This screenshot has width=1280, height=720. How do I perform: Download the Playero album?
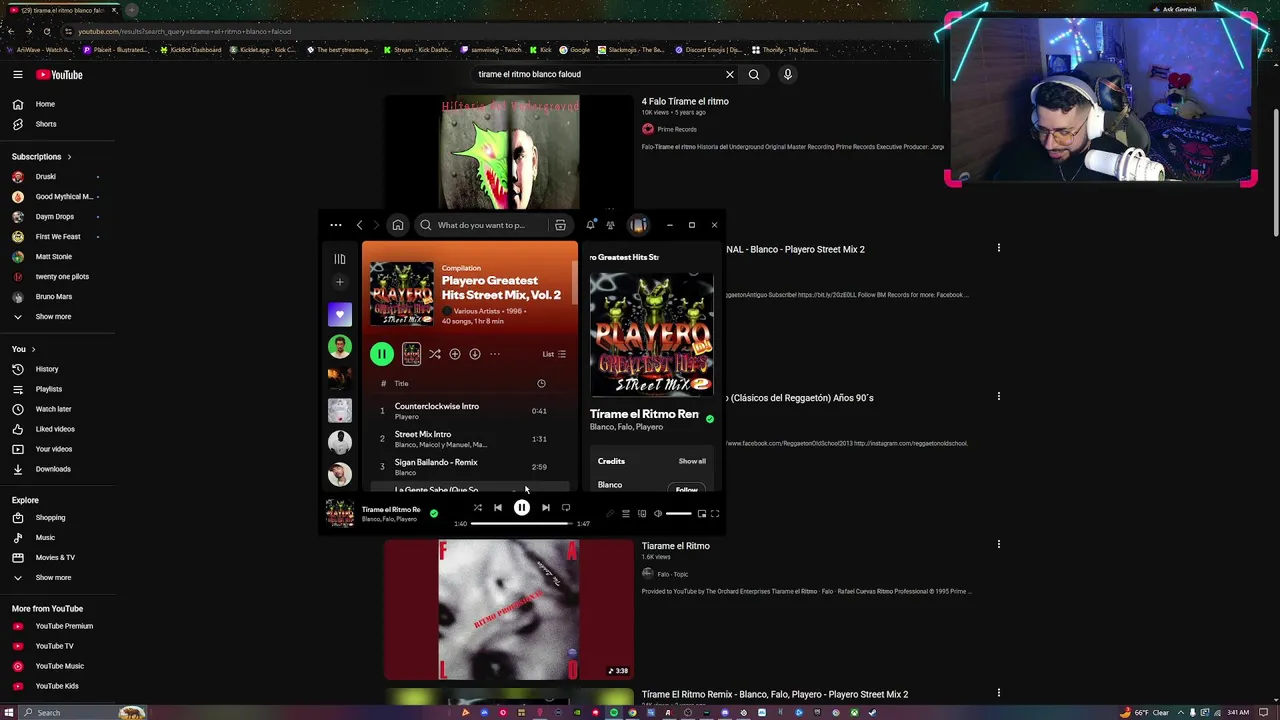coord(474,354)
